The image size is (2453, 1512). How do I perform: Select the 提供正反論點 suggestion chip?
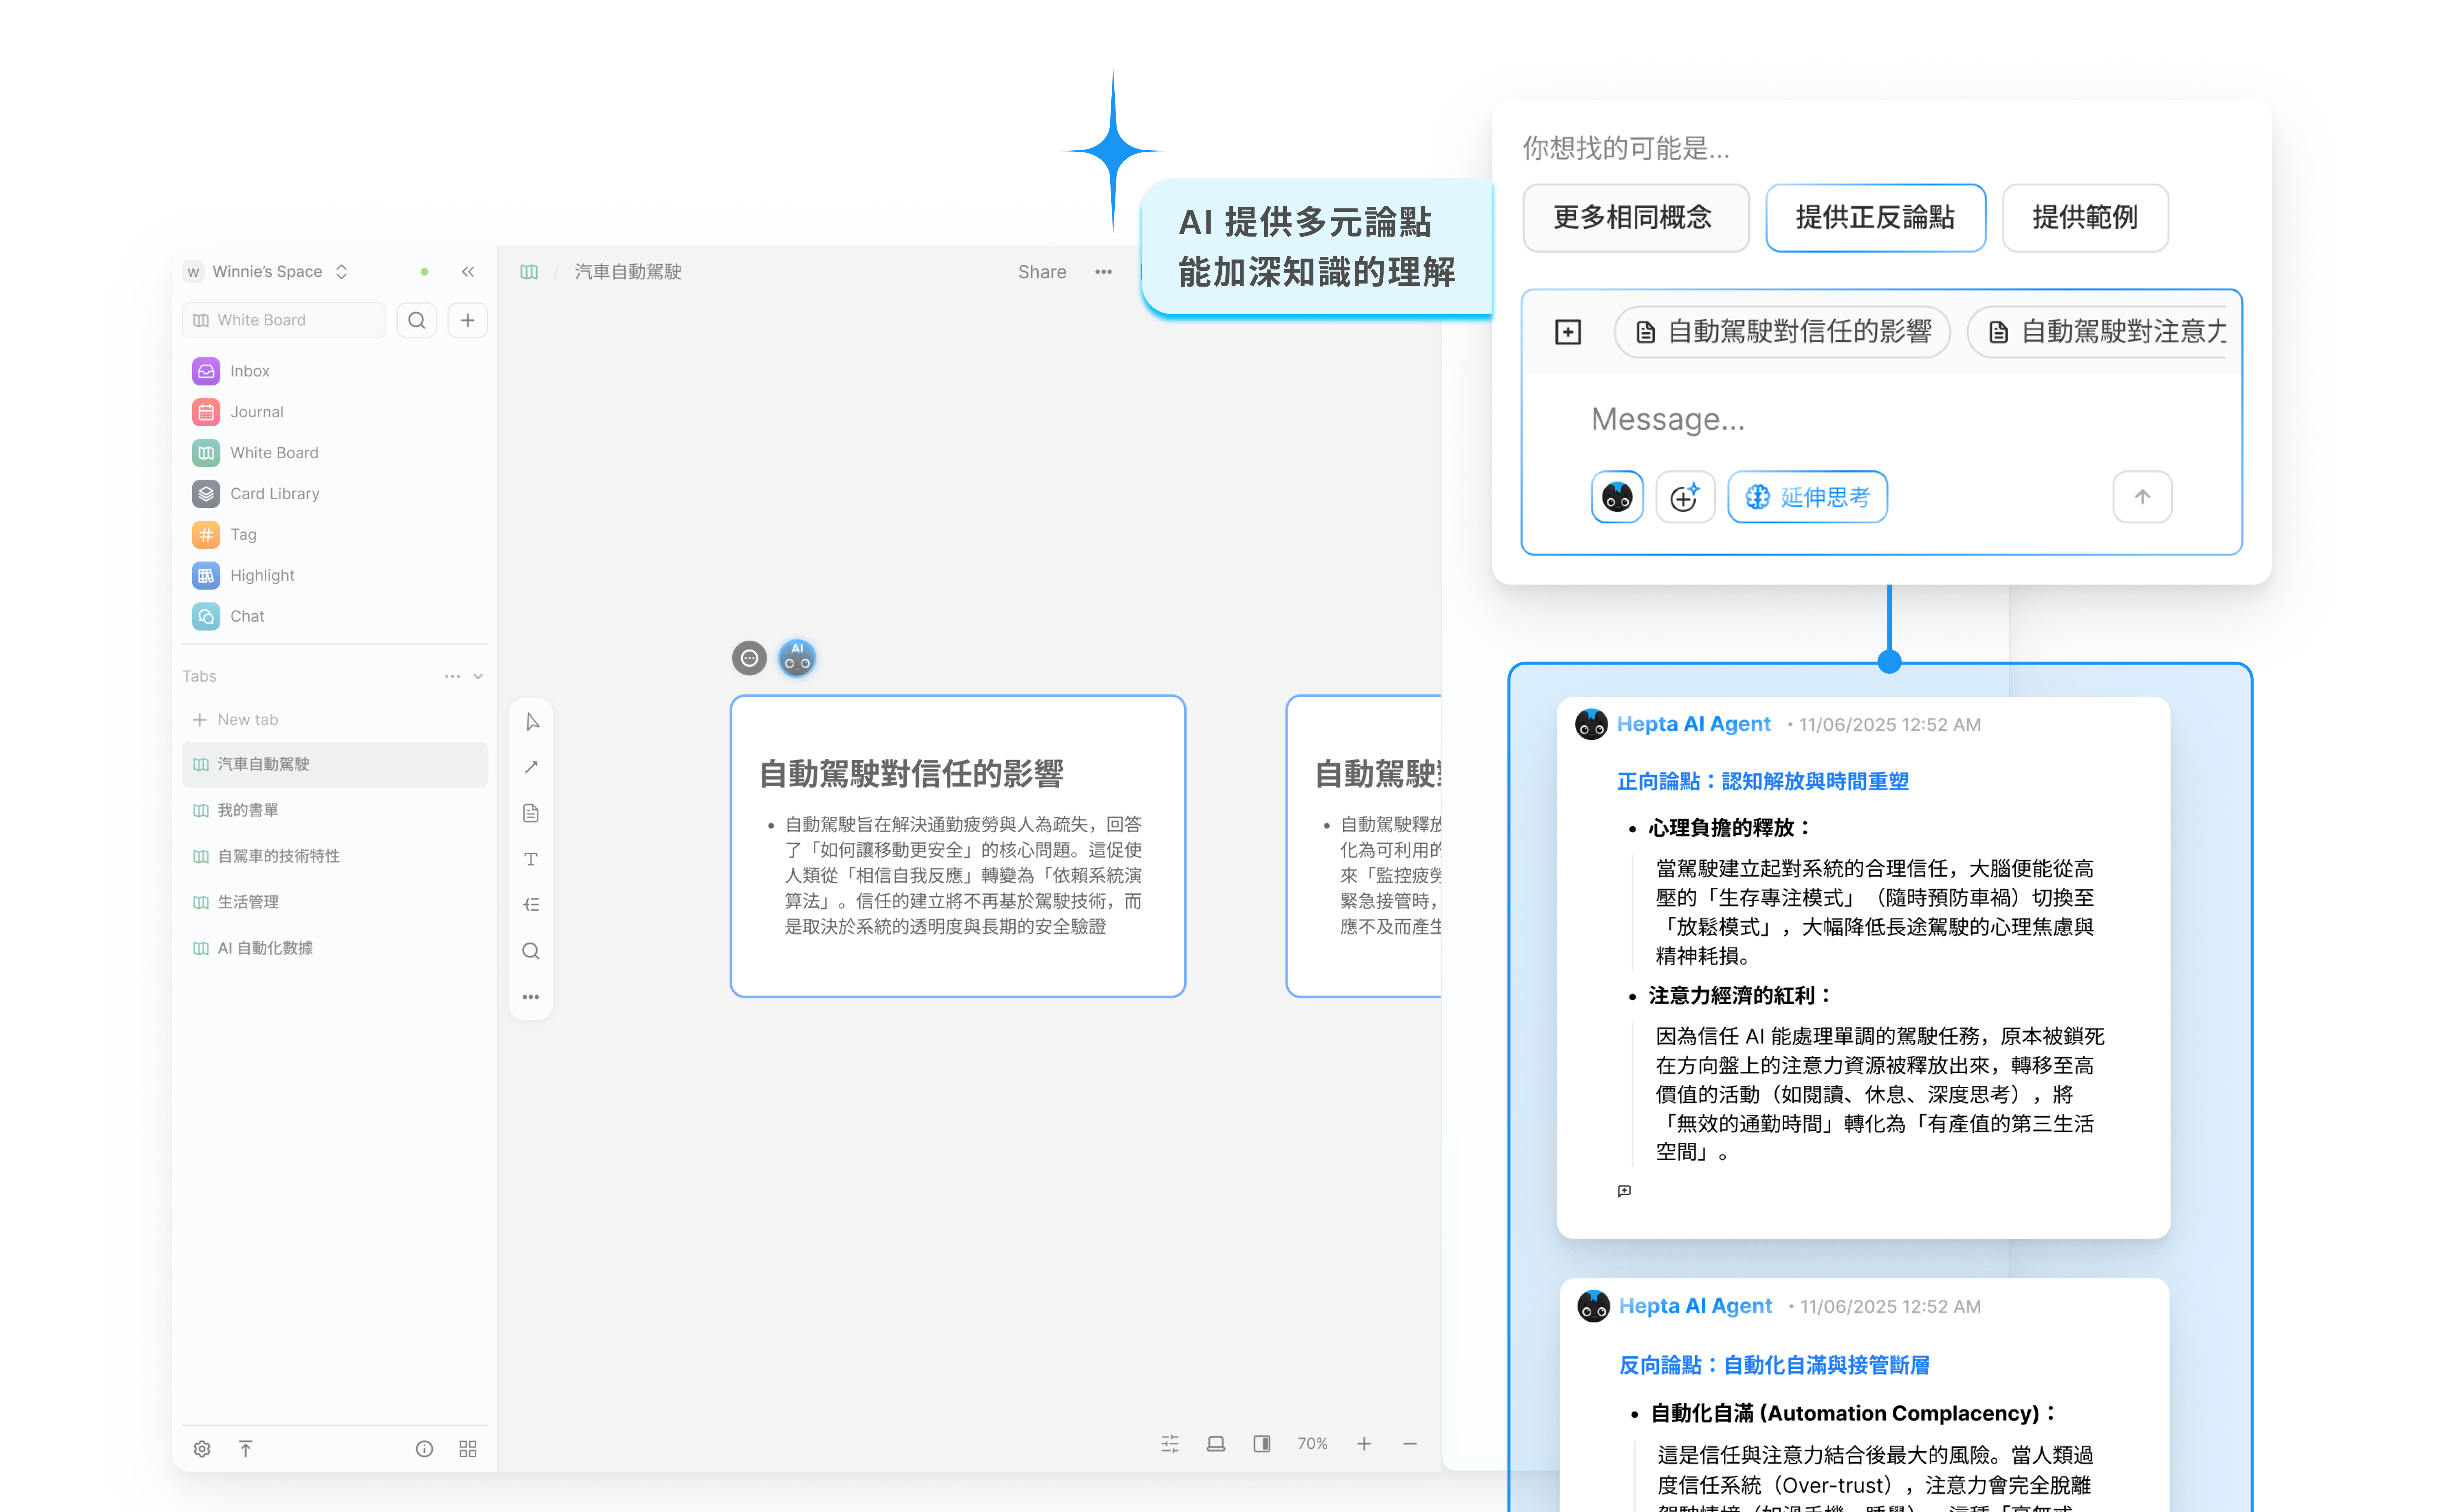[1874, 218]
